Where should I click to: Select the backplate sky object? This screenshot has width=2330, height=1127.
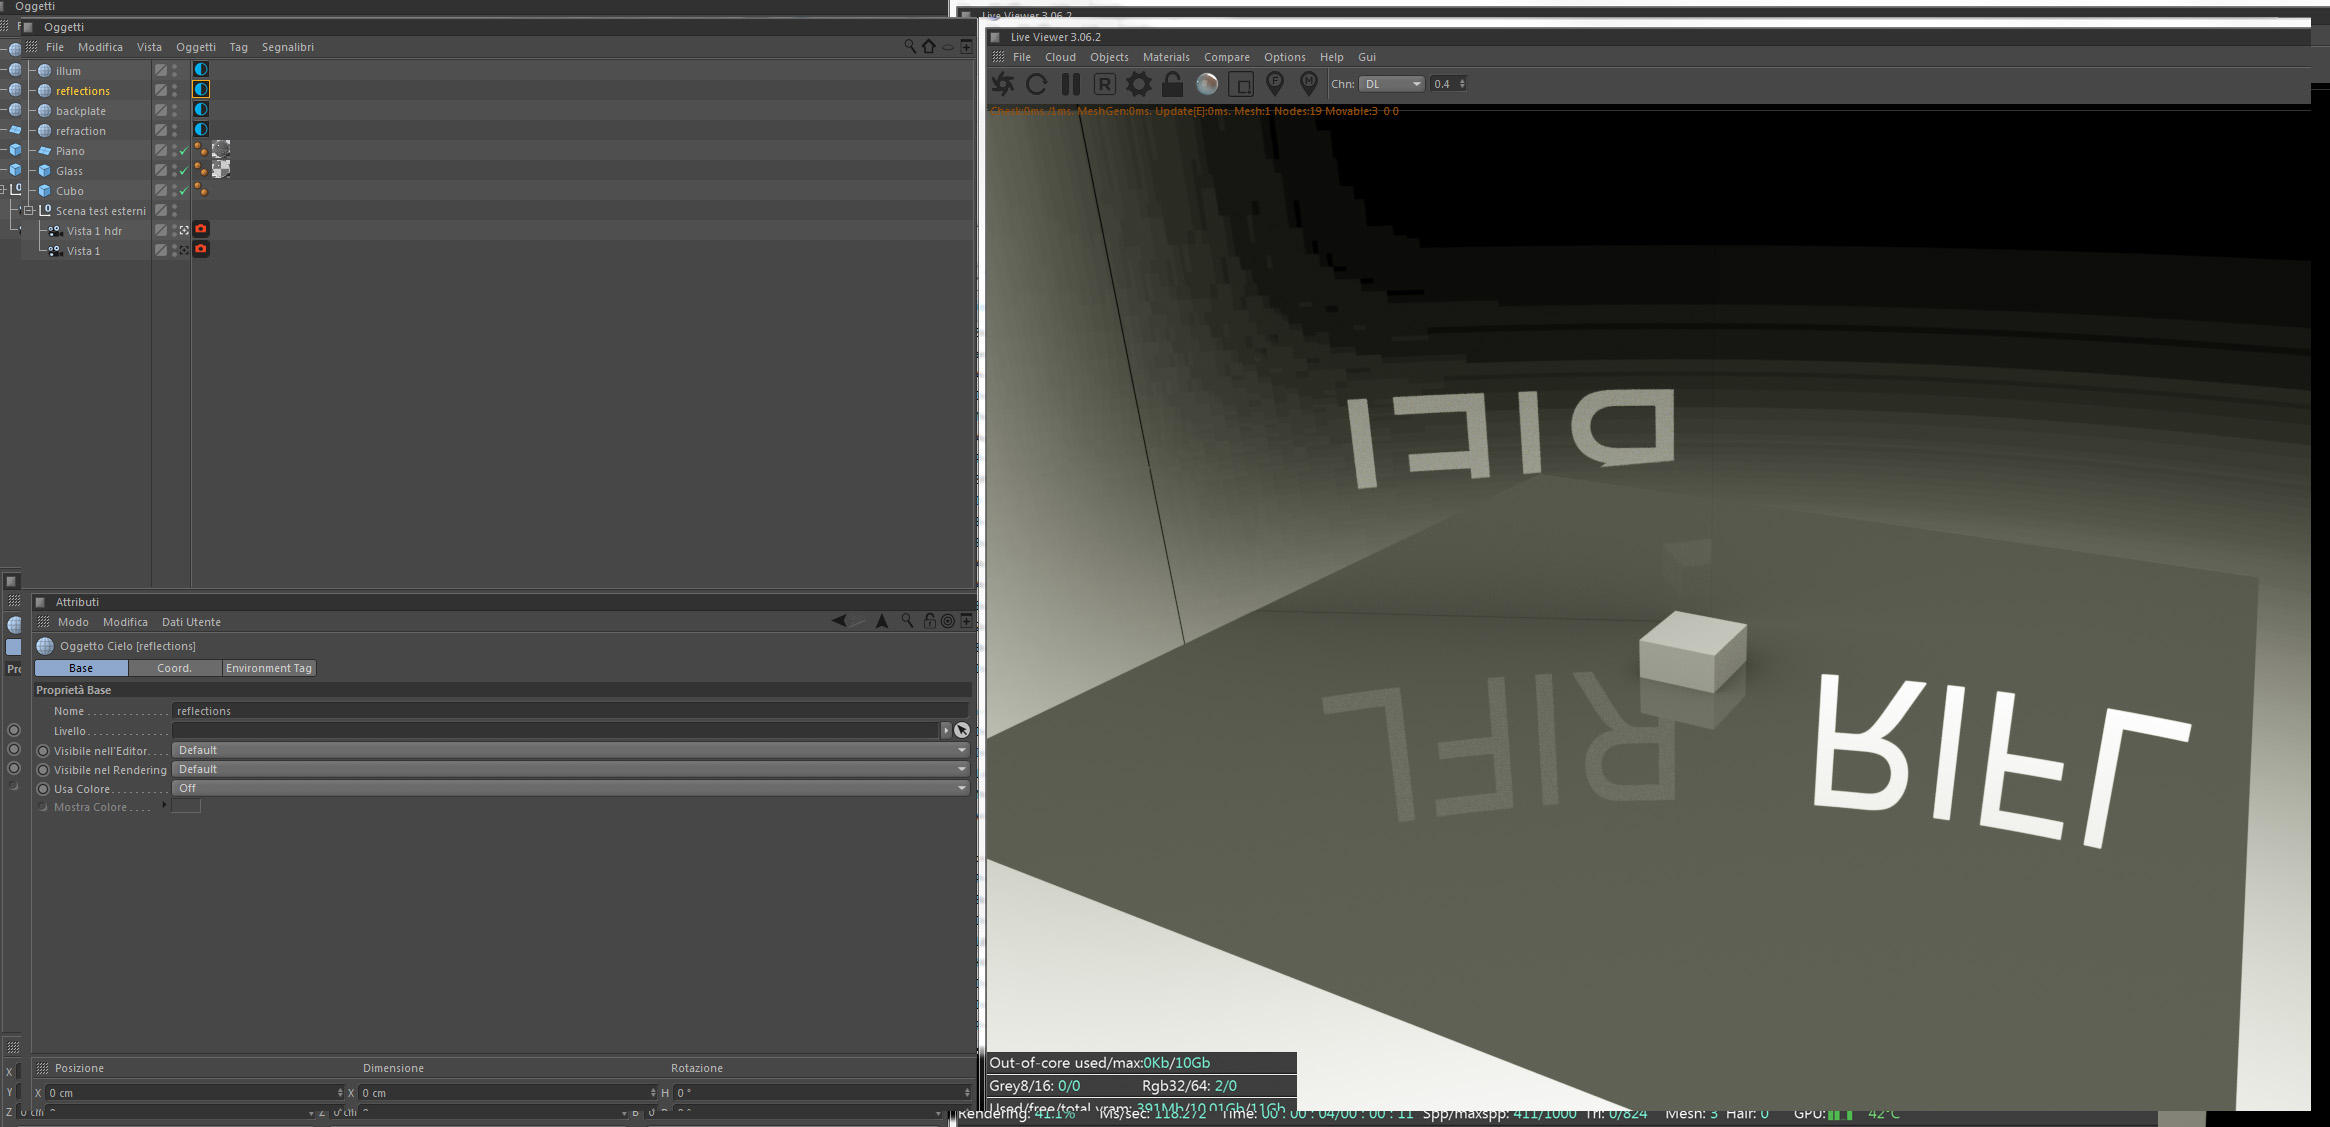[80, 111]
